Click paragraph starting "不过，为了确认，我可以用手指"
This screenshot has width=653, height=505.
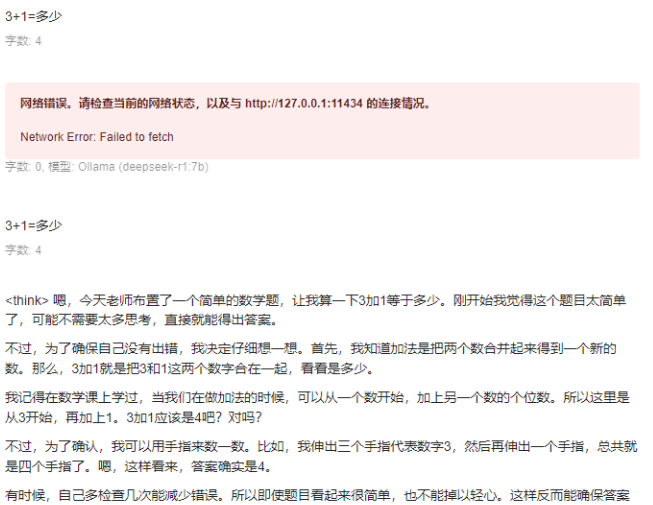click(321, 456)
